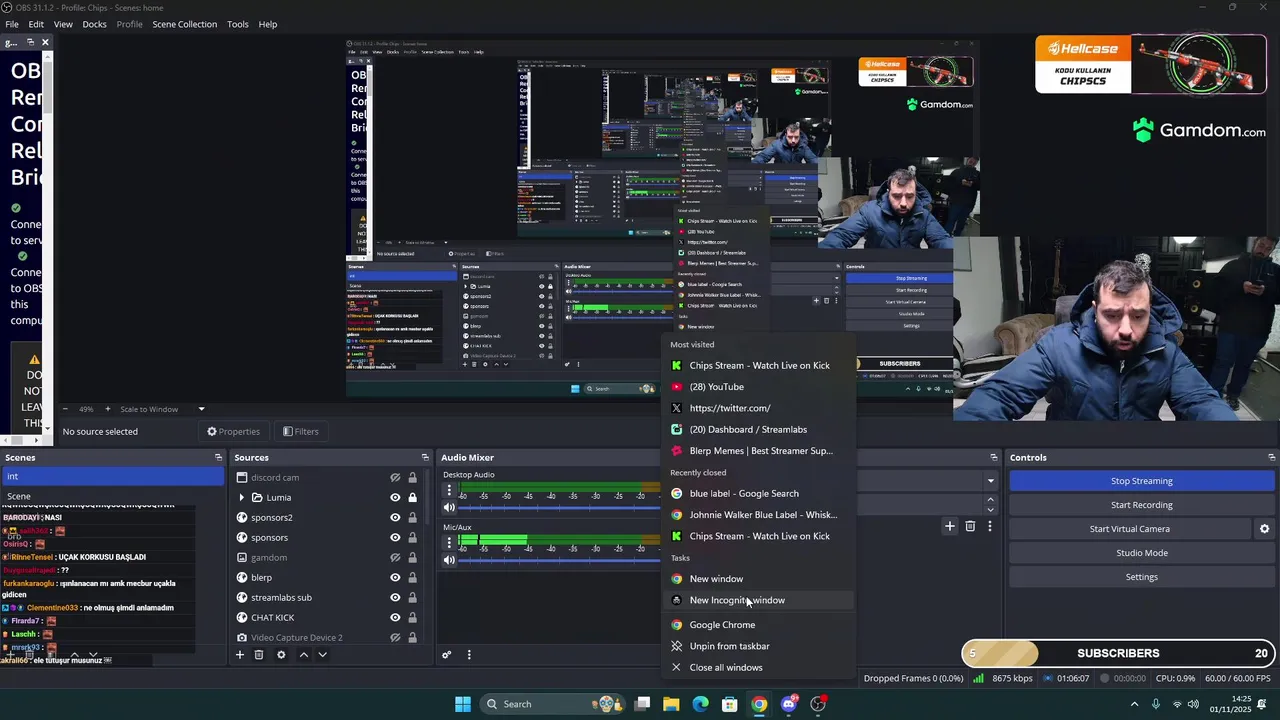
Task: Hide the Lumia group
Action: coord(395,498)
